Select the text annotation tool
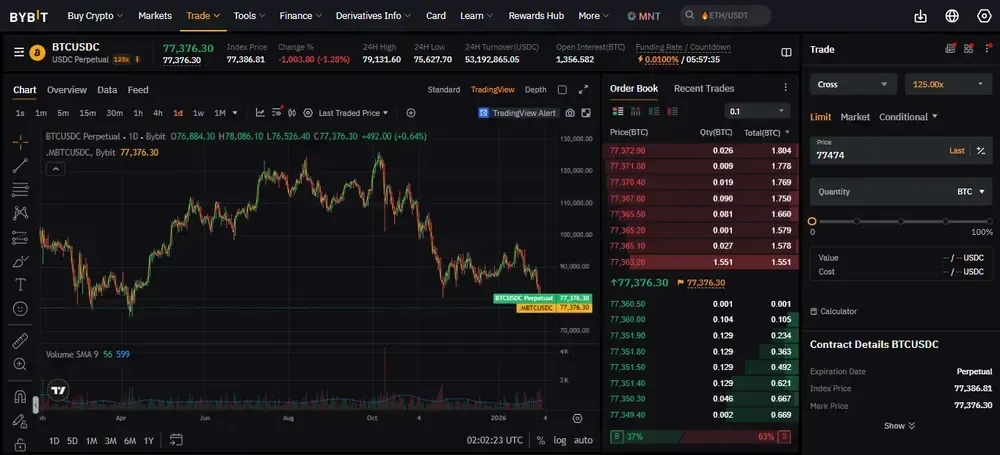The width and height of the screenshot is (1000, 455). tap(20, 285)
